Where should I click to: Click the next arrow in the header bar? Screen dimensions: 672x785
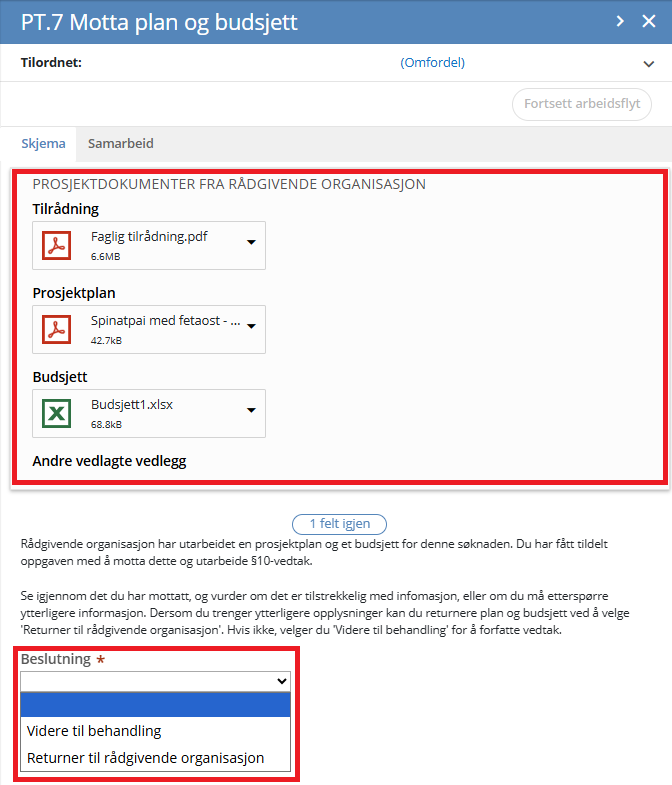tap(620, 21)
